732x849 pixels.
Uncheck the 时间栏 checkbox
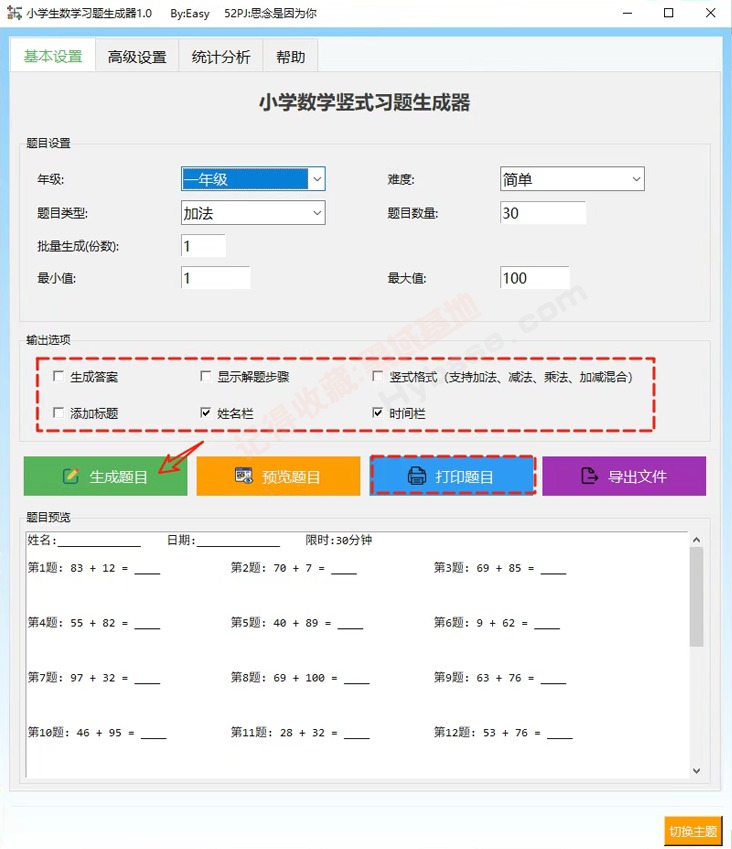pos(377,413)
